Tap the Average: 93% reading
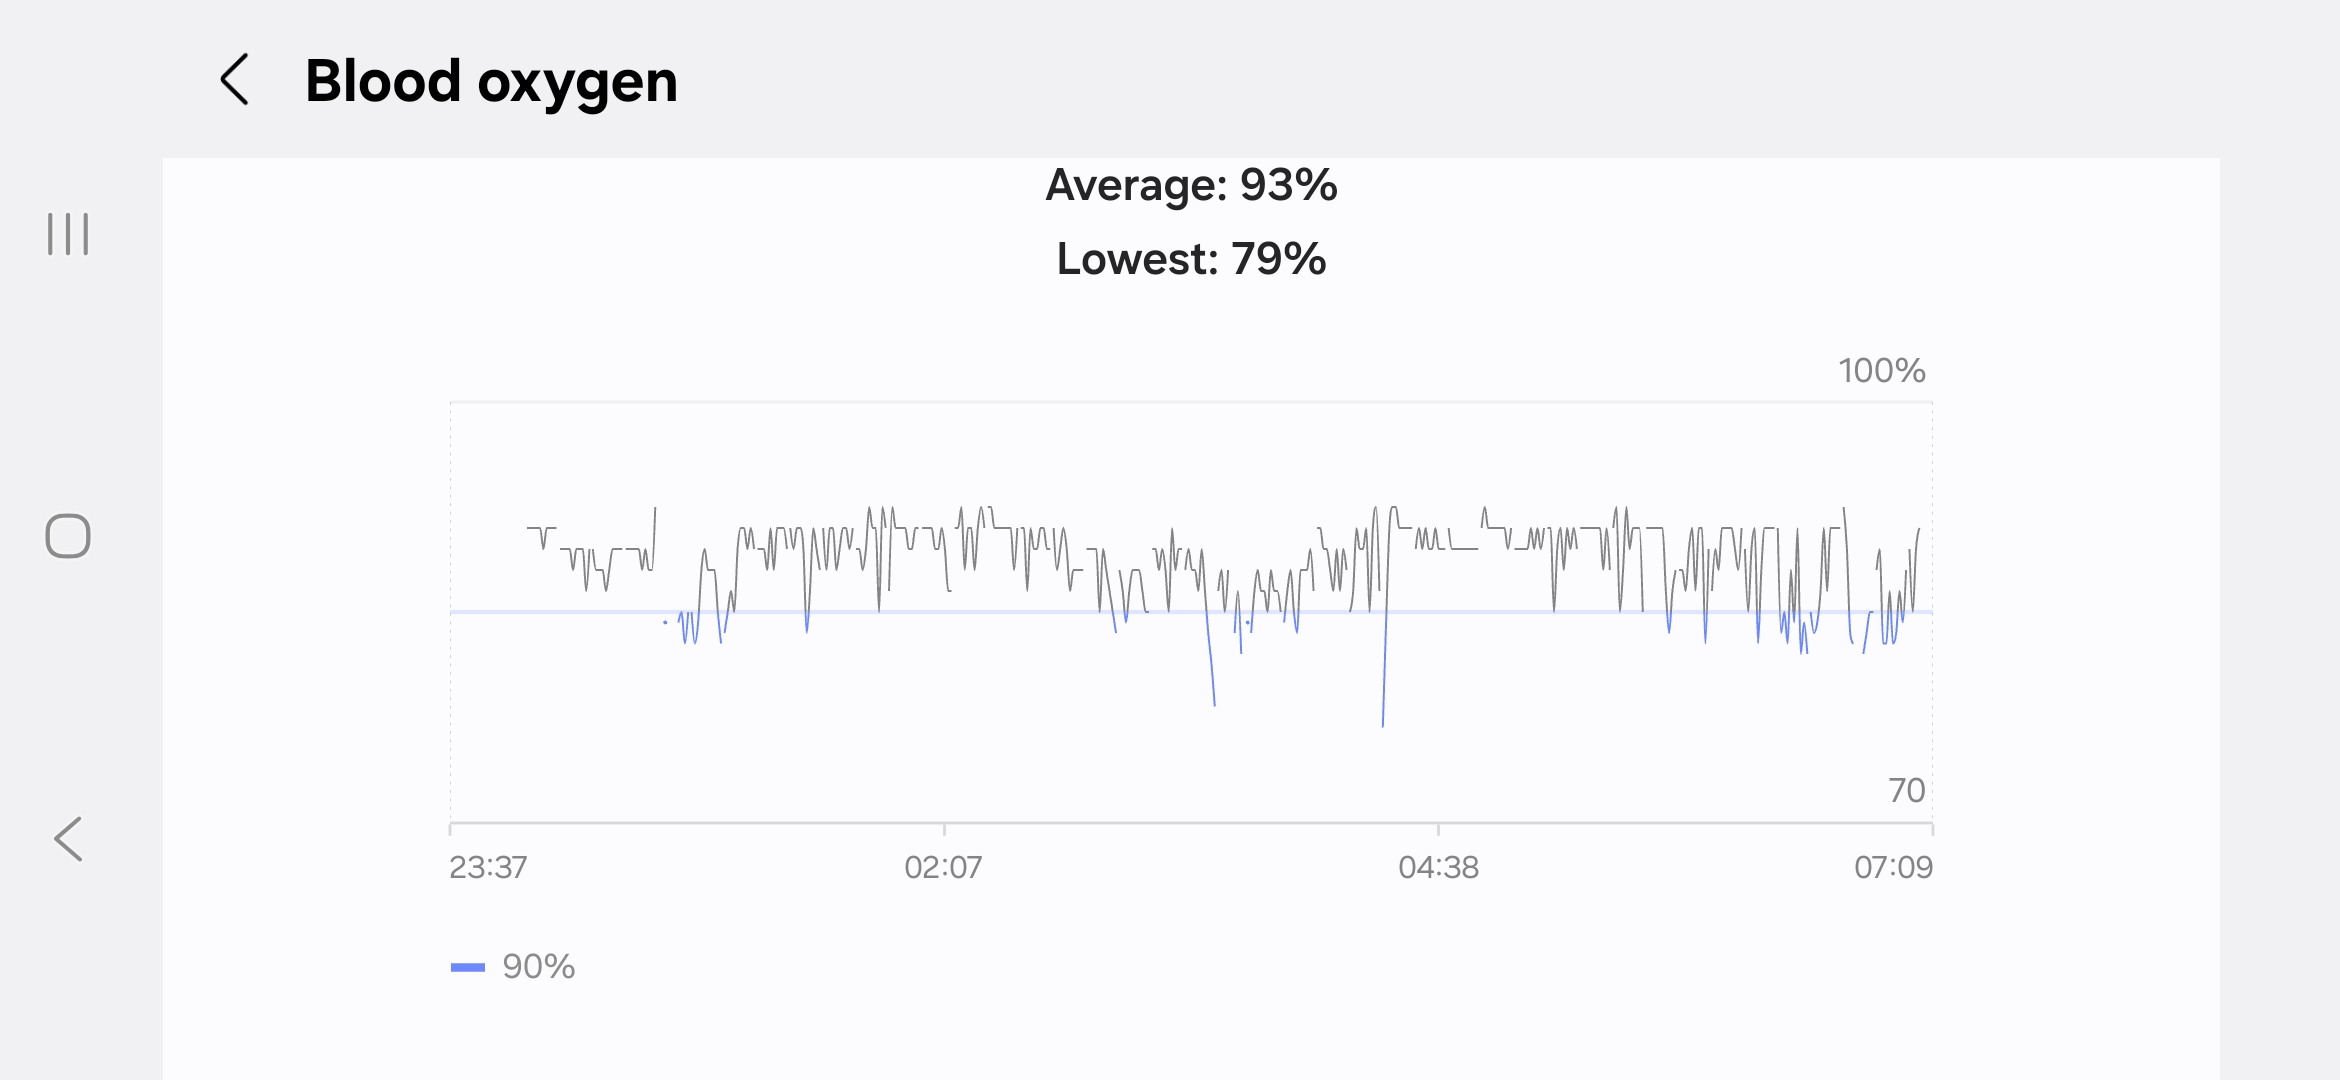 pyautogui.click(x=1191, y=185)
